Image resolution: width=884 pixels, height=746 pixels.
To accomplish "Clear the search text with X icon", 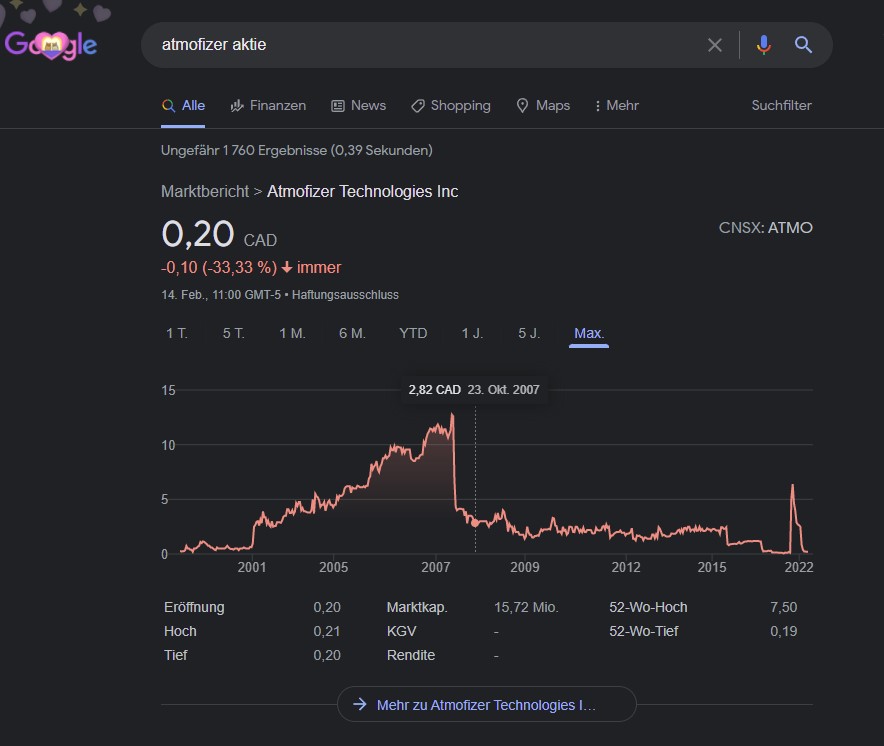I will [714, 45].
